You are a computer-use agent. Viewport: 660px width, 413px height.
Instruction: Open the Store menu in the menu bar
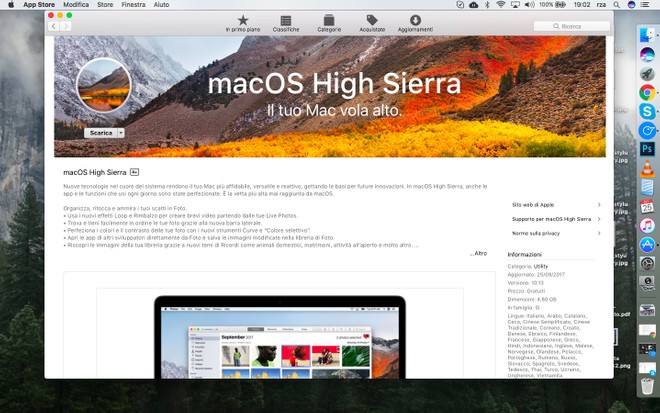103,5
